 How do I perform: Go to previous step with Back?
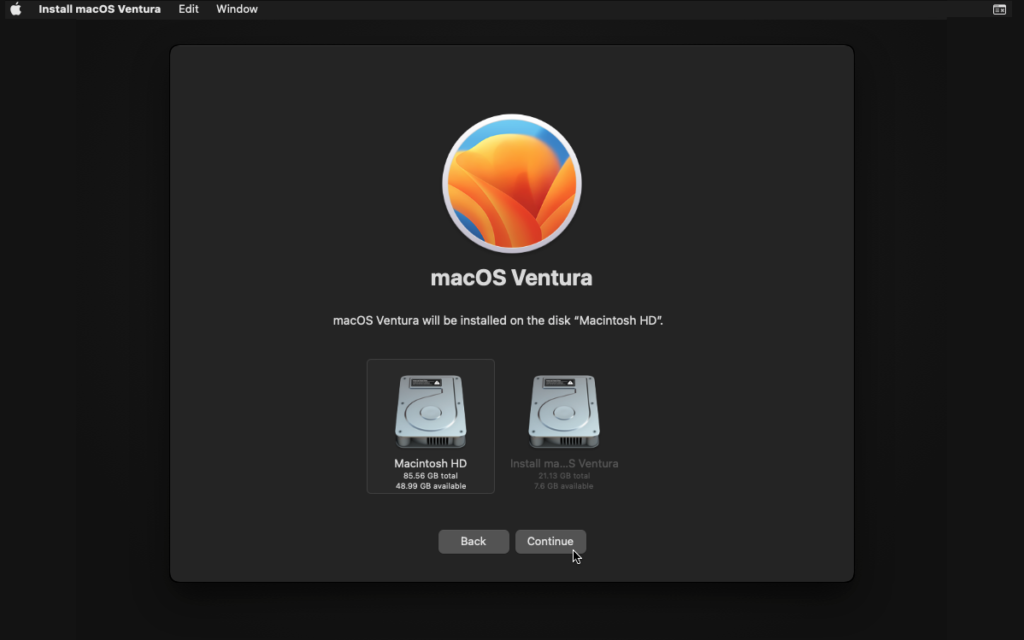click(x=473, y=541)
